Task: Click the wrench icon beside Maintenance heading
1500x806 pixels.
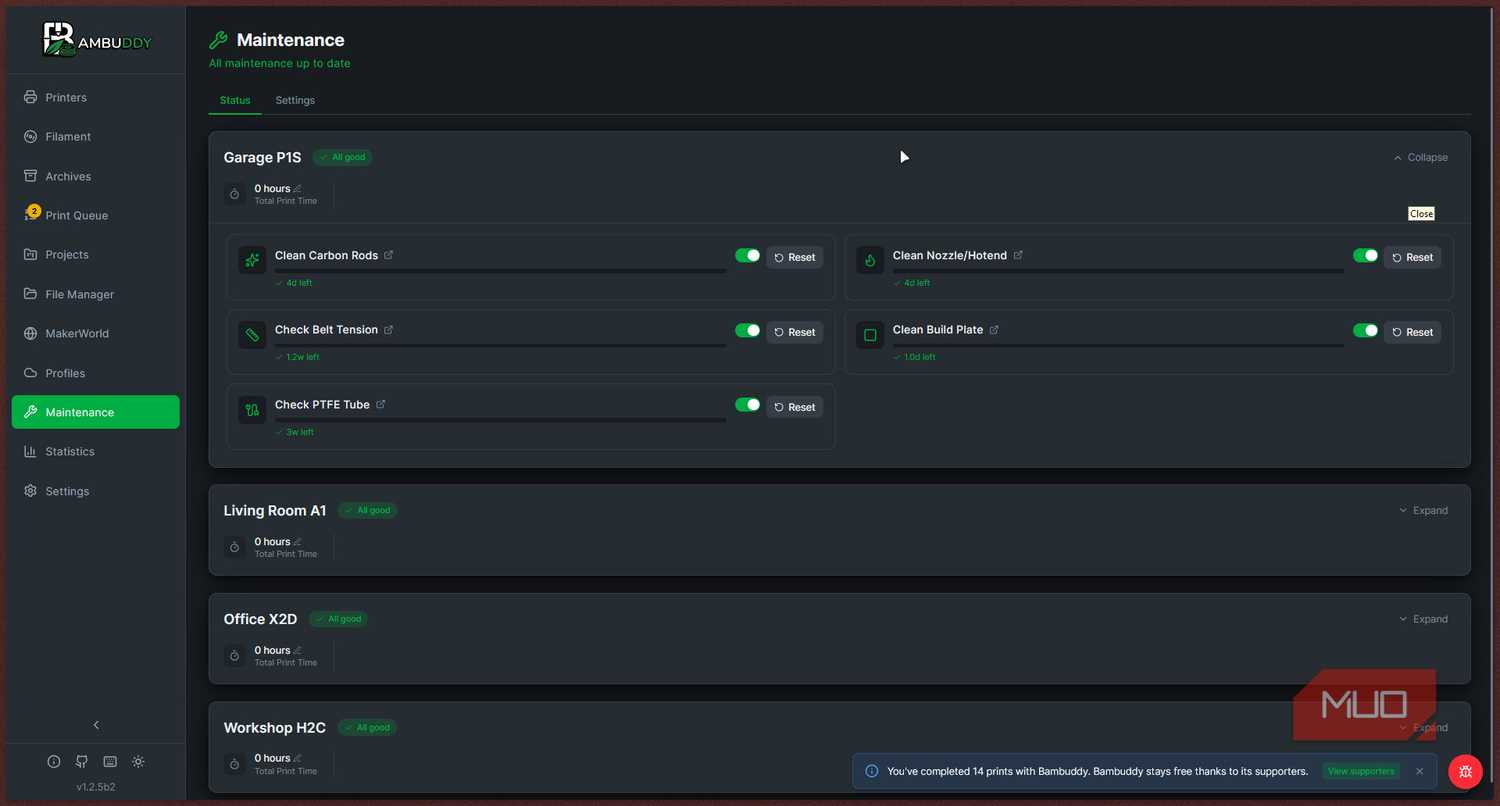Action: point(218,40)
